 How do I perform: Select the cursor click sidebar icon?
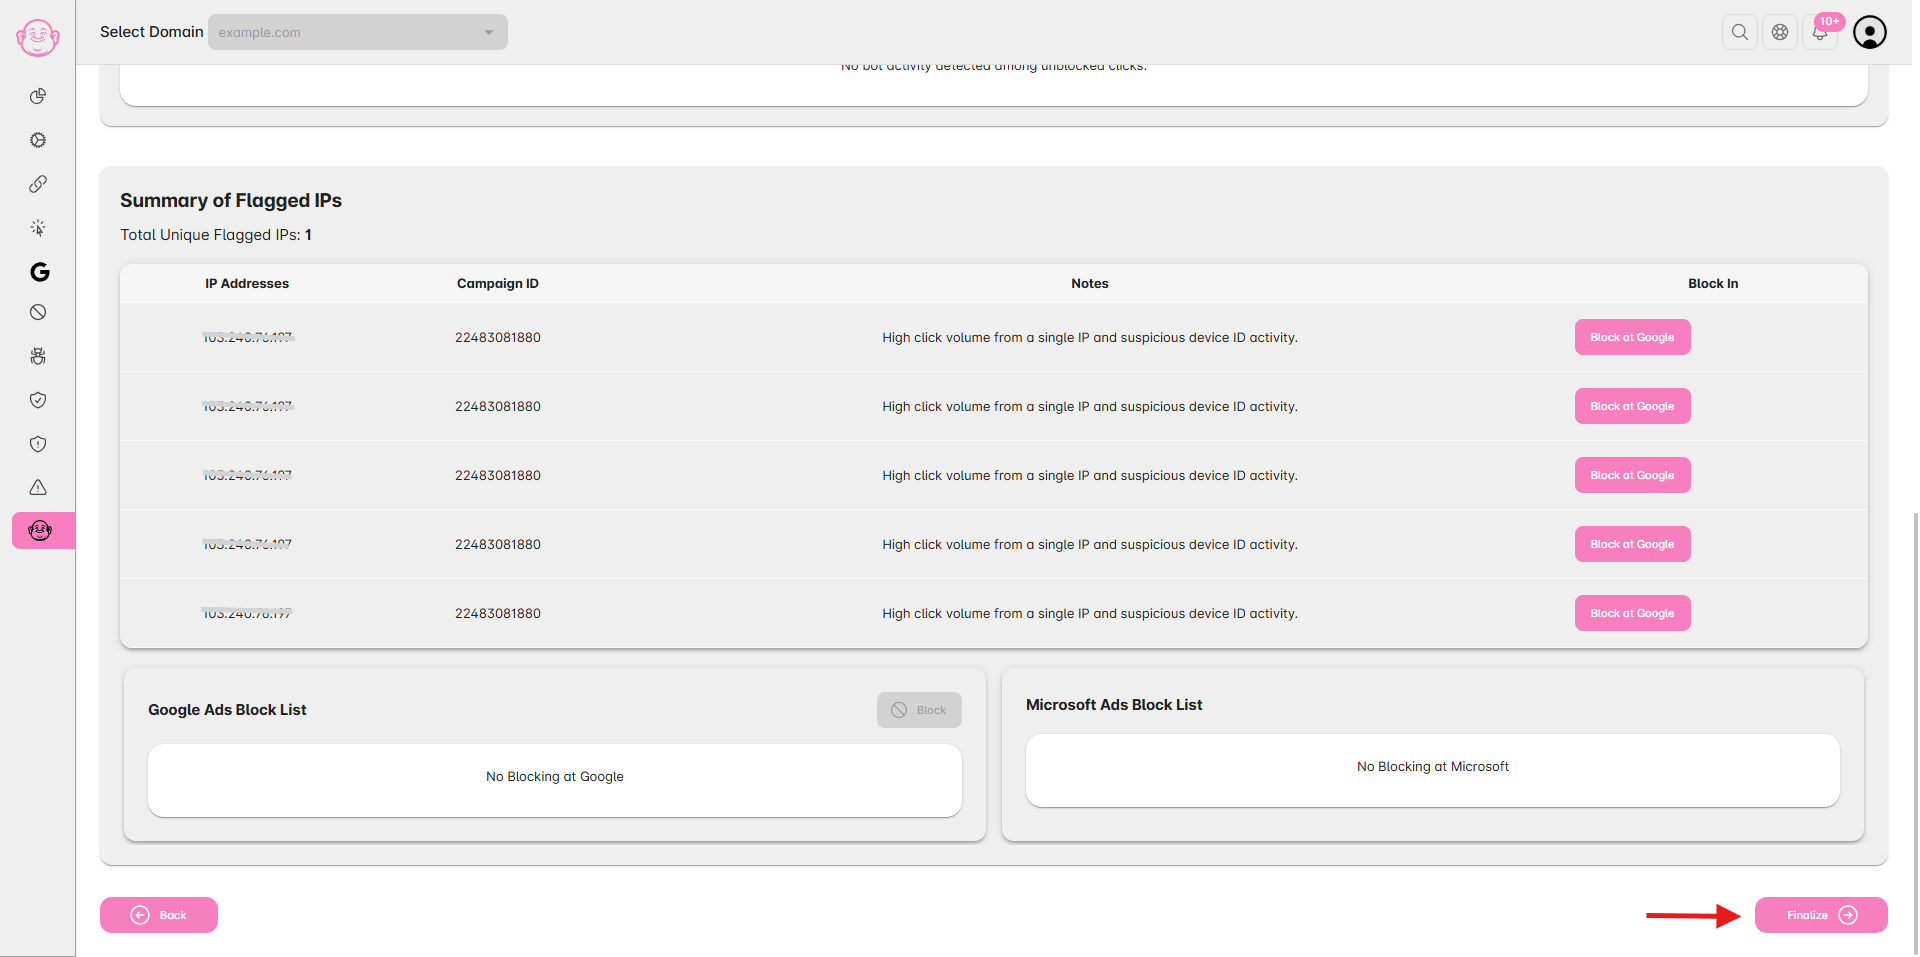[x=38, y=228]
